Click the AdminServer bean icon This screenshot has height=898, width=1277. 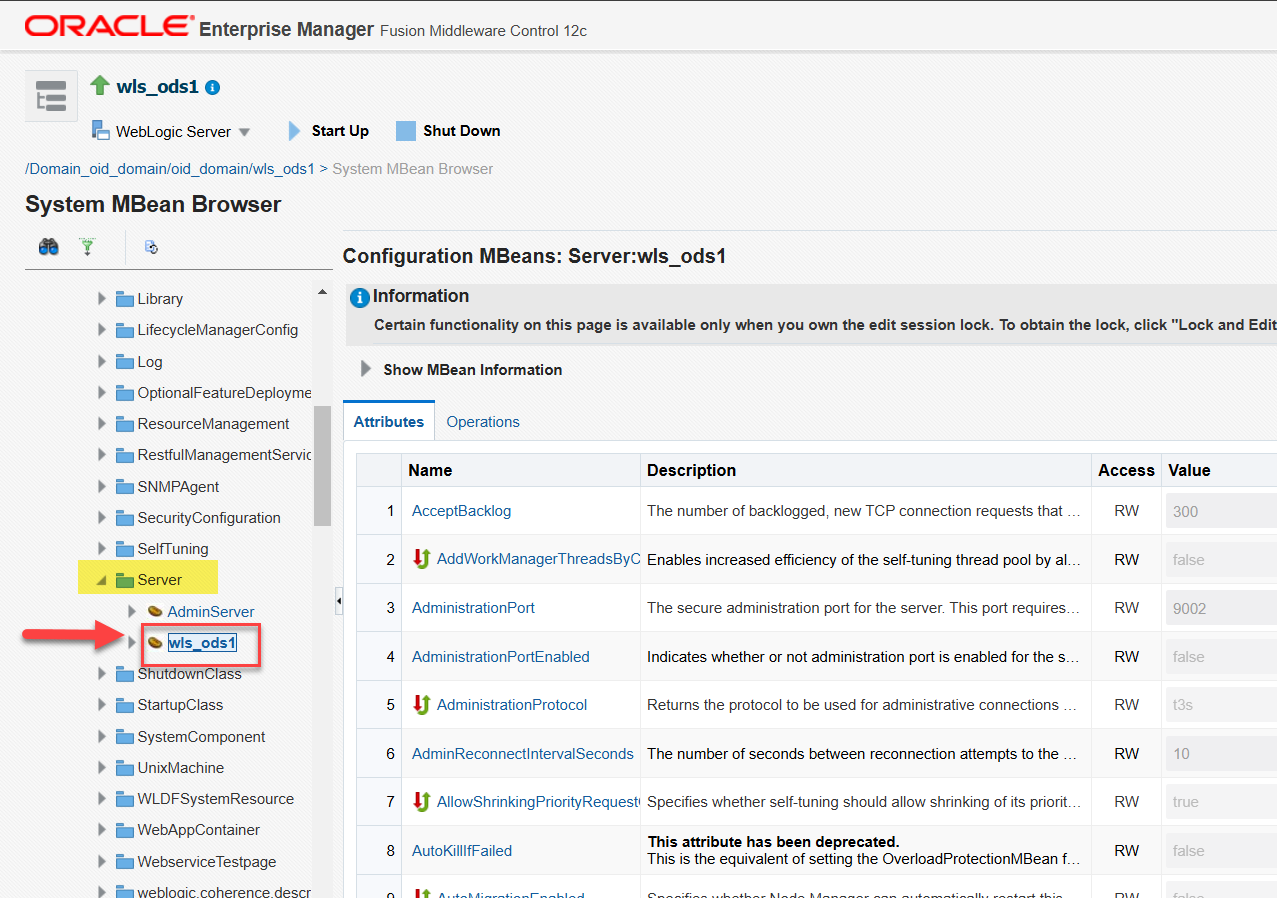(155, 611)
